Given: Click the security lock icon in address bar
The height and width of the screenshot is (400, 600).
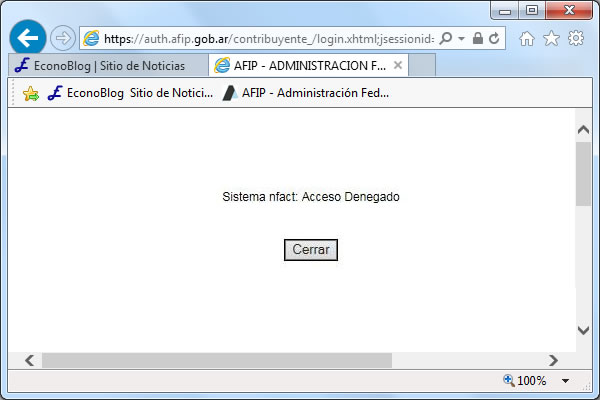Looking at the screenshot, I should (x=478, y=38).
